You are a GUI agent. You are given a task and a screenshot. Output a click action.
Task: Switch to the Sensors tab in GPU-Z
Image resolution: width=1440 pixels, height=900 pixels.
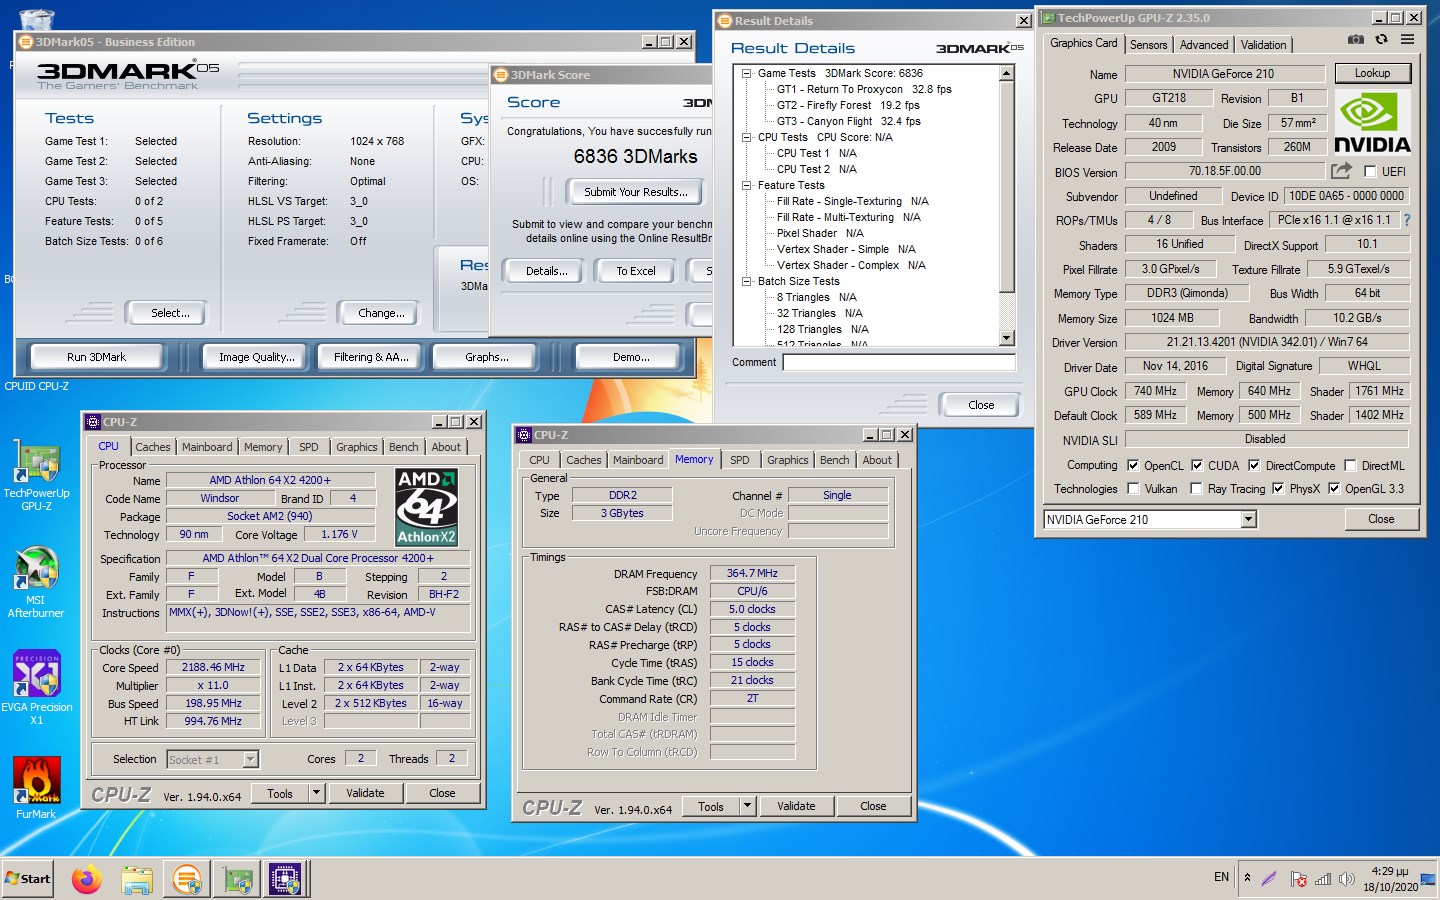coord(1148,45)
